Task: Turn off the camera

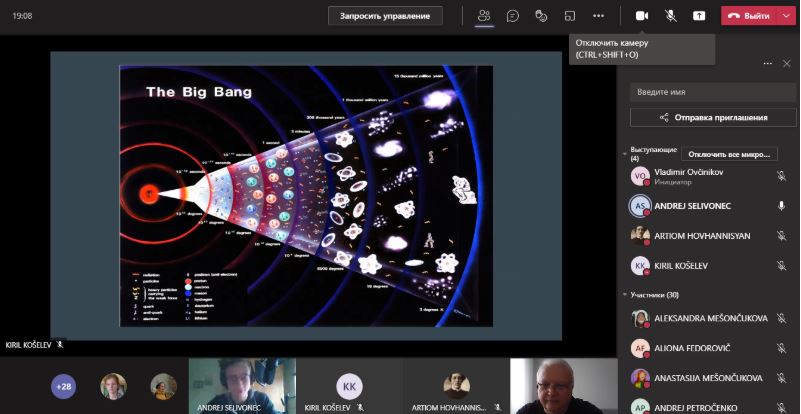Action: [x=642, y=16]
